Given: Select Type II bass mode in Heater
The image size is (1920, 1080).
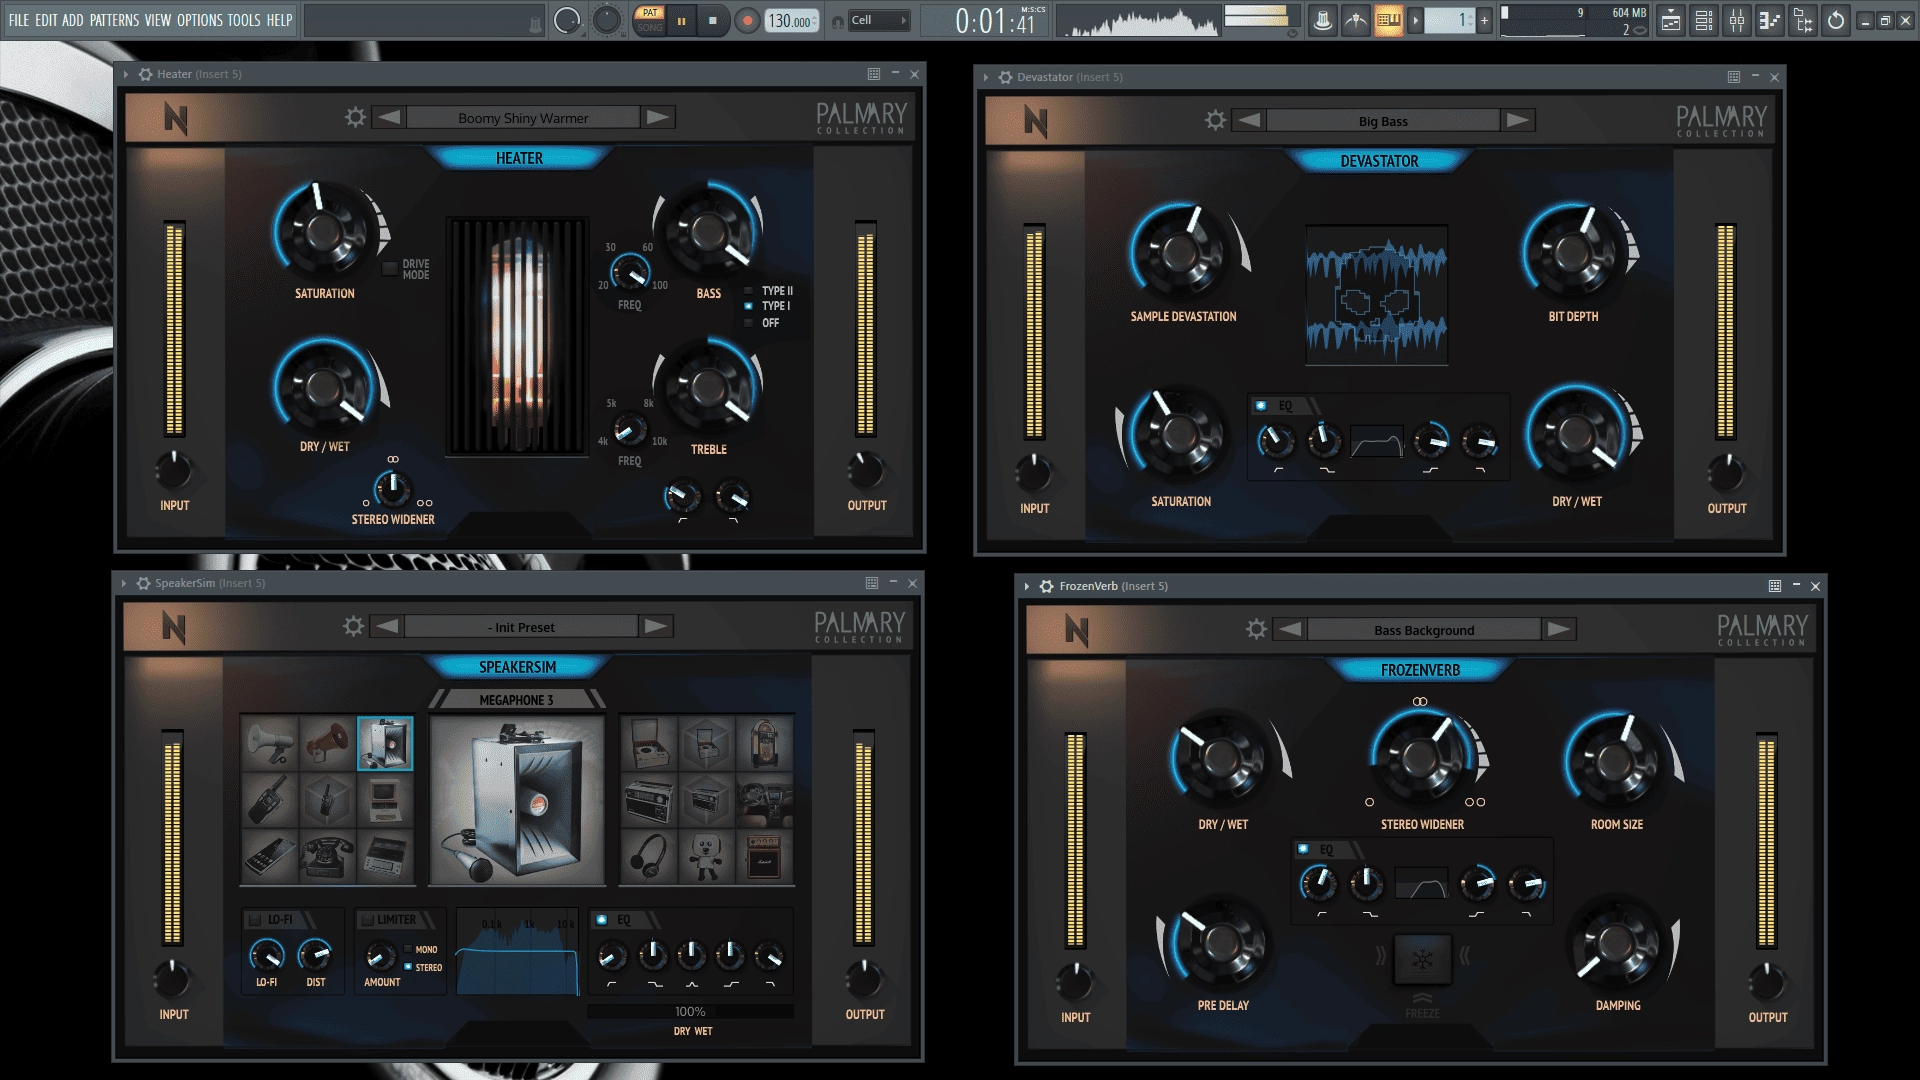Looking at the screenshot, I should pos(749,291).
